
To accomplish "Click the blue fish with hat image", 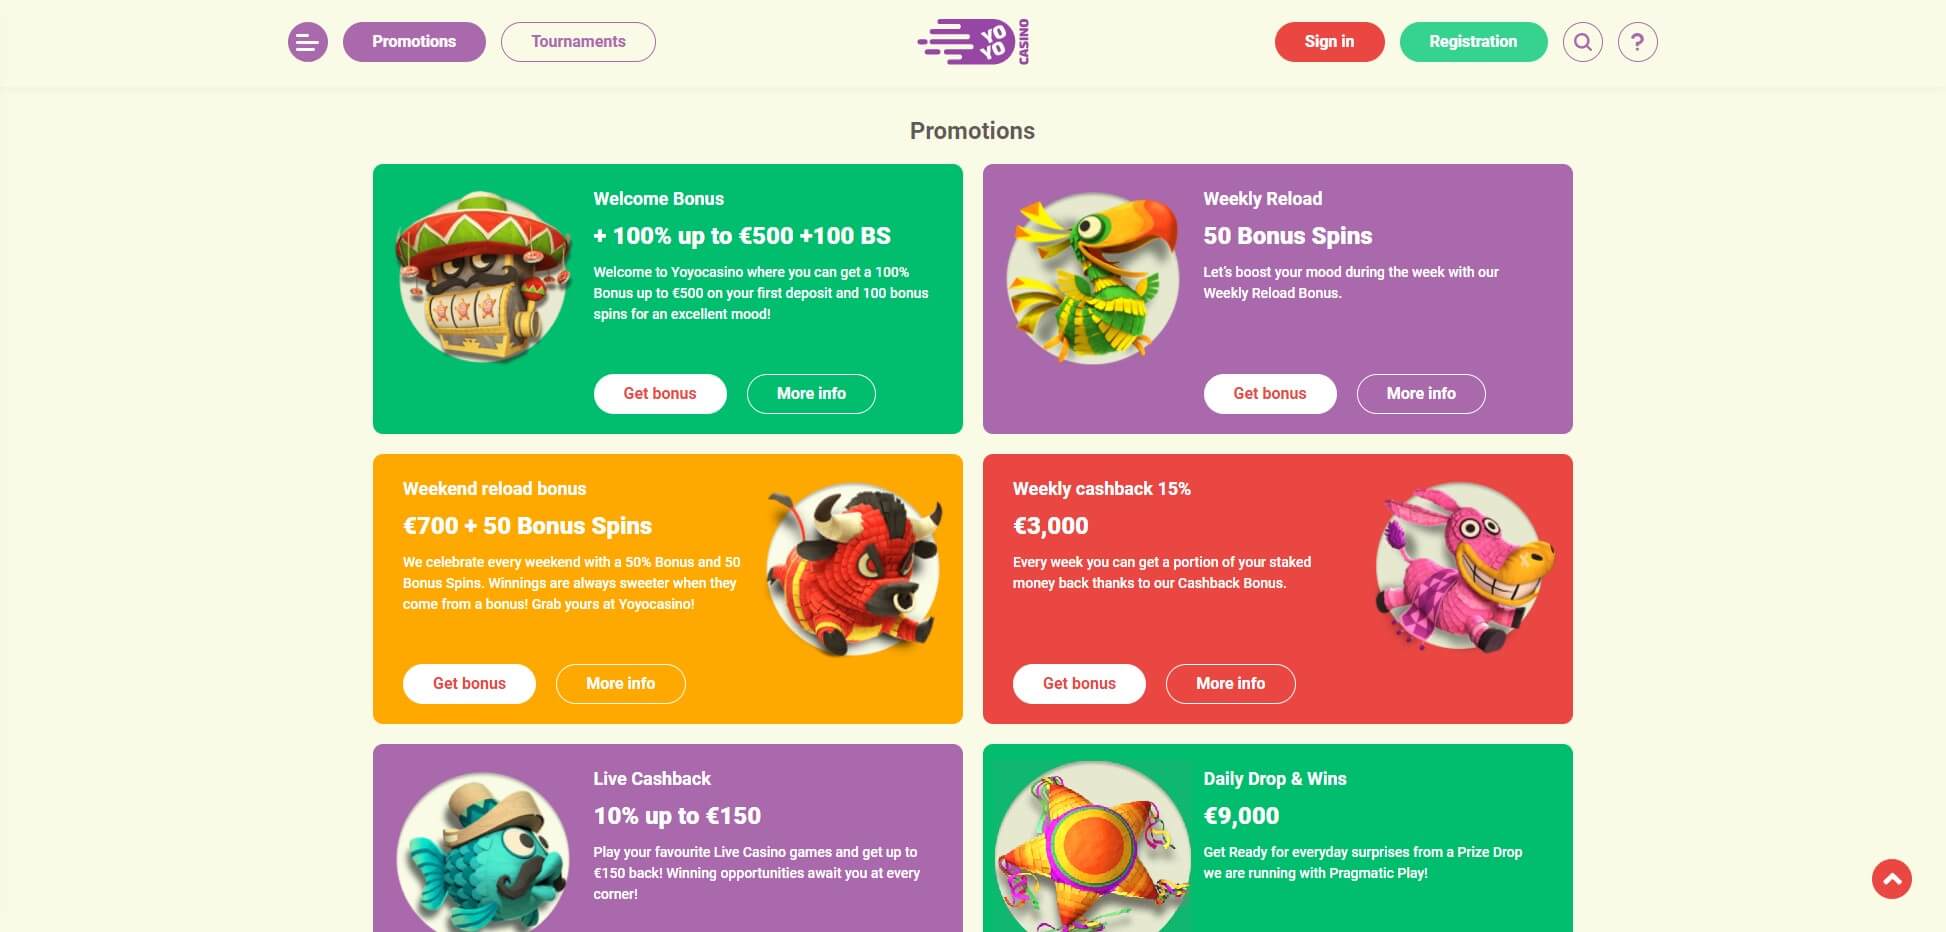I will [483, 853].
